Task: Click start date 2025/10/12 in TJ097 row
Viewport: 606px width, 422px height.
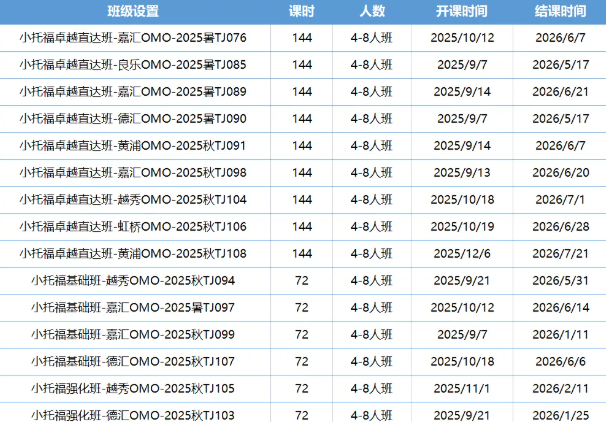Action: tap(462, 308)
